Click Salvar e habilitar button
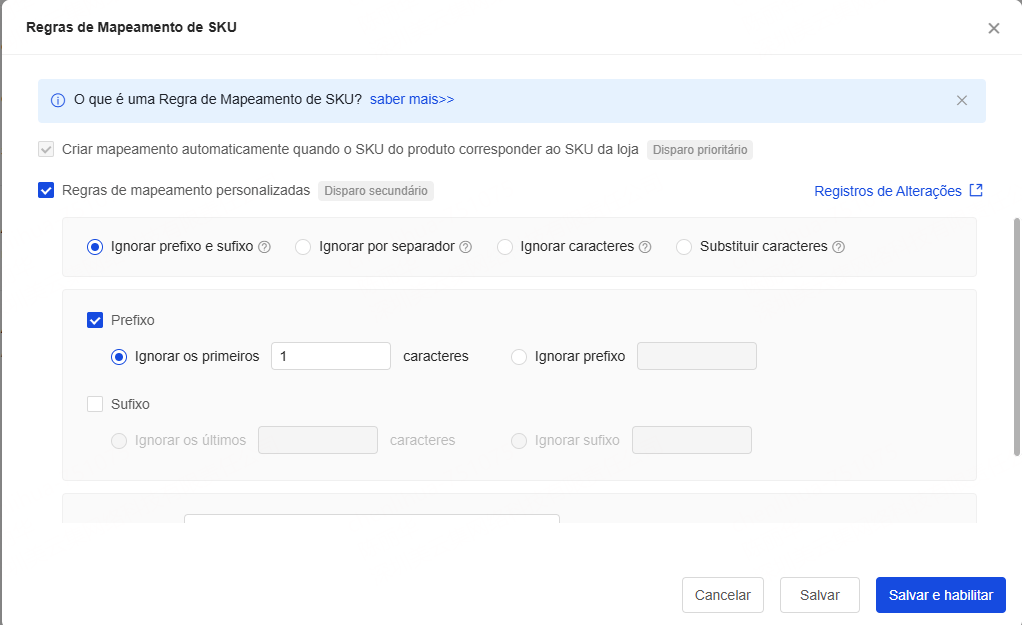The height and width of the screenshot is (625, 1022). coord(941,595)
